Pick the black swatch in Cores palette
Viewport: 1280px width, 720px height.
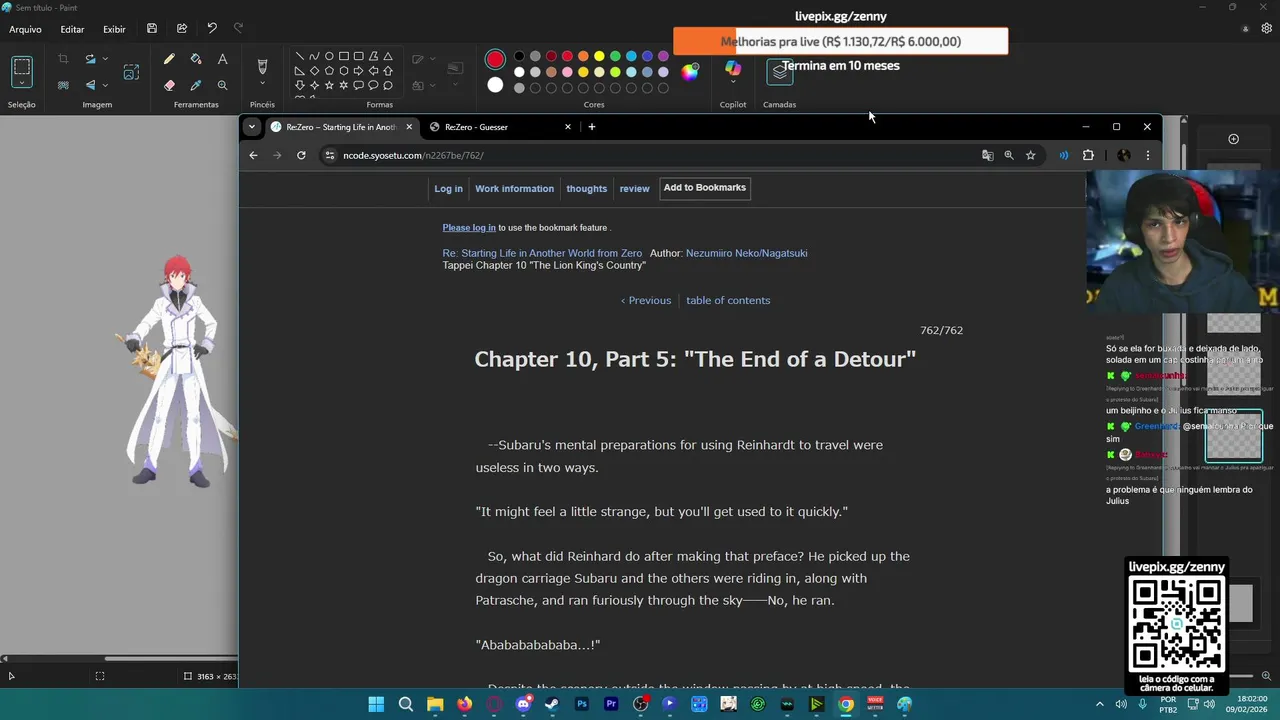click(519, 56)
